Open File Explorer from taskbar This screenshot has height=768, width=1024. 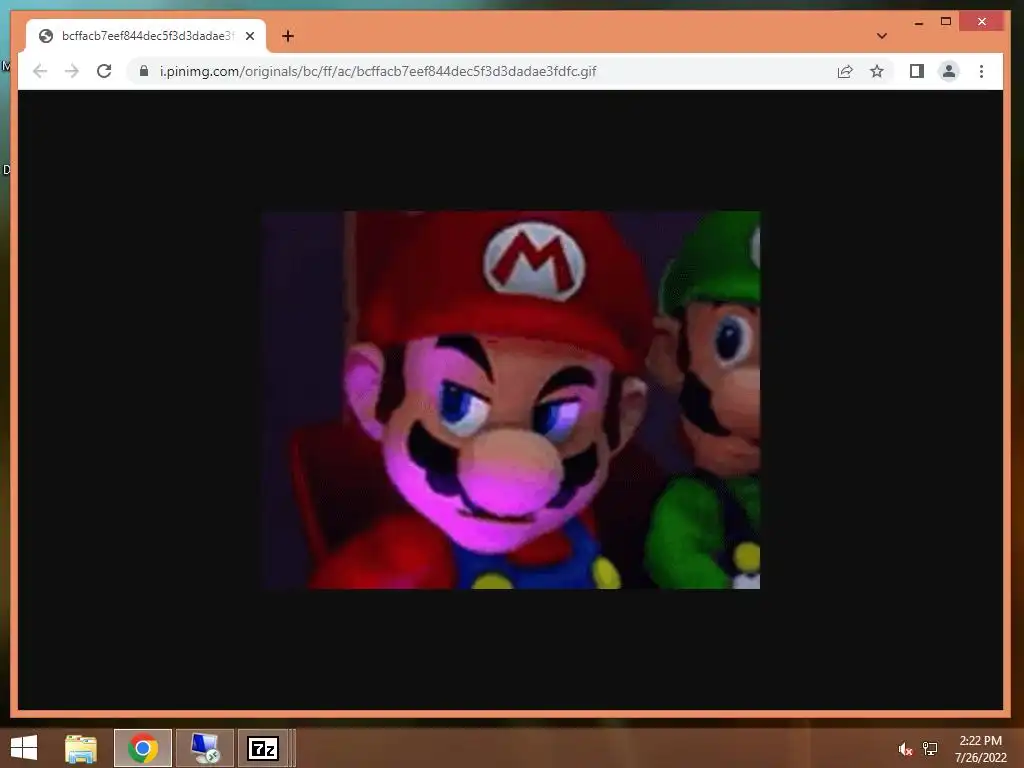coord(81,748)
